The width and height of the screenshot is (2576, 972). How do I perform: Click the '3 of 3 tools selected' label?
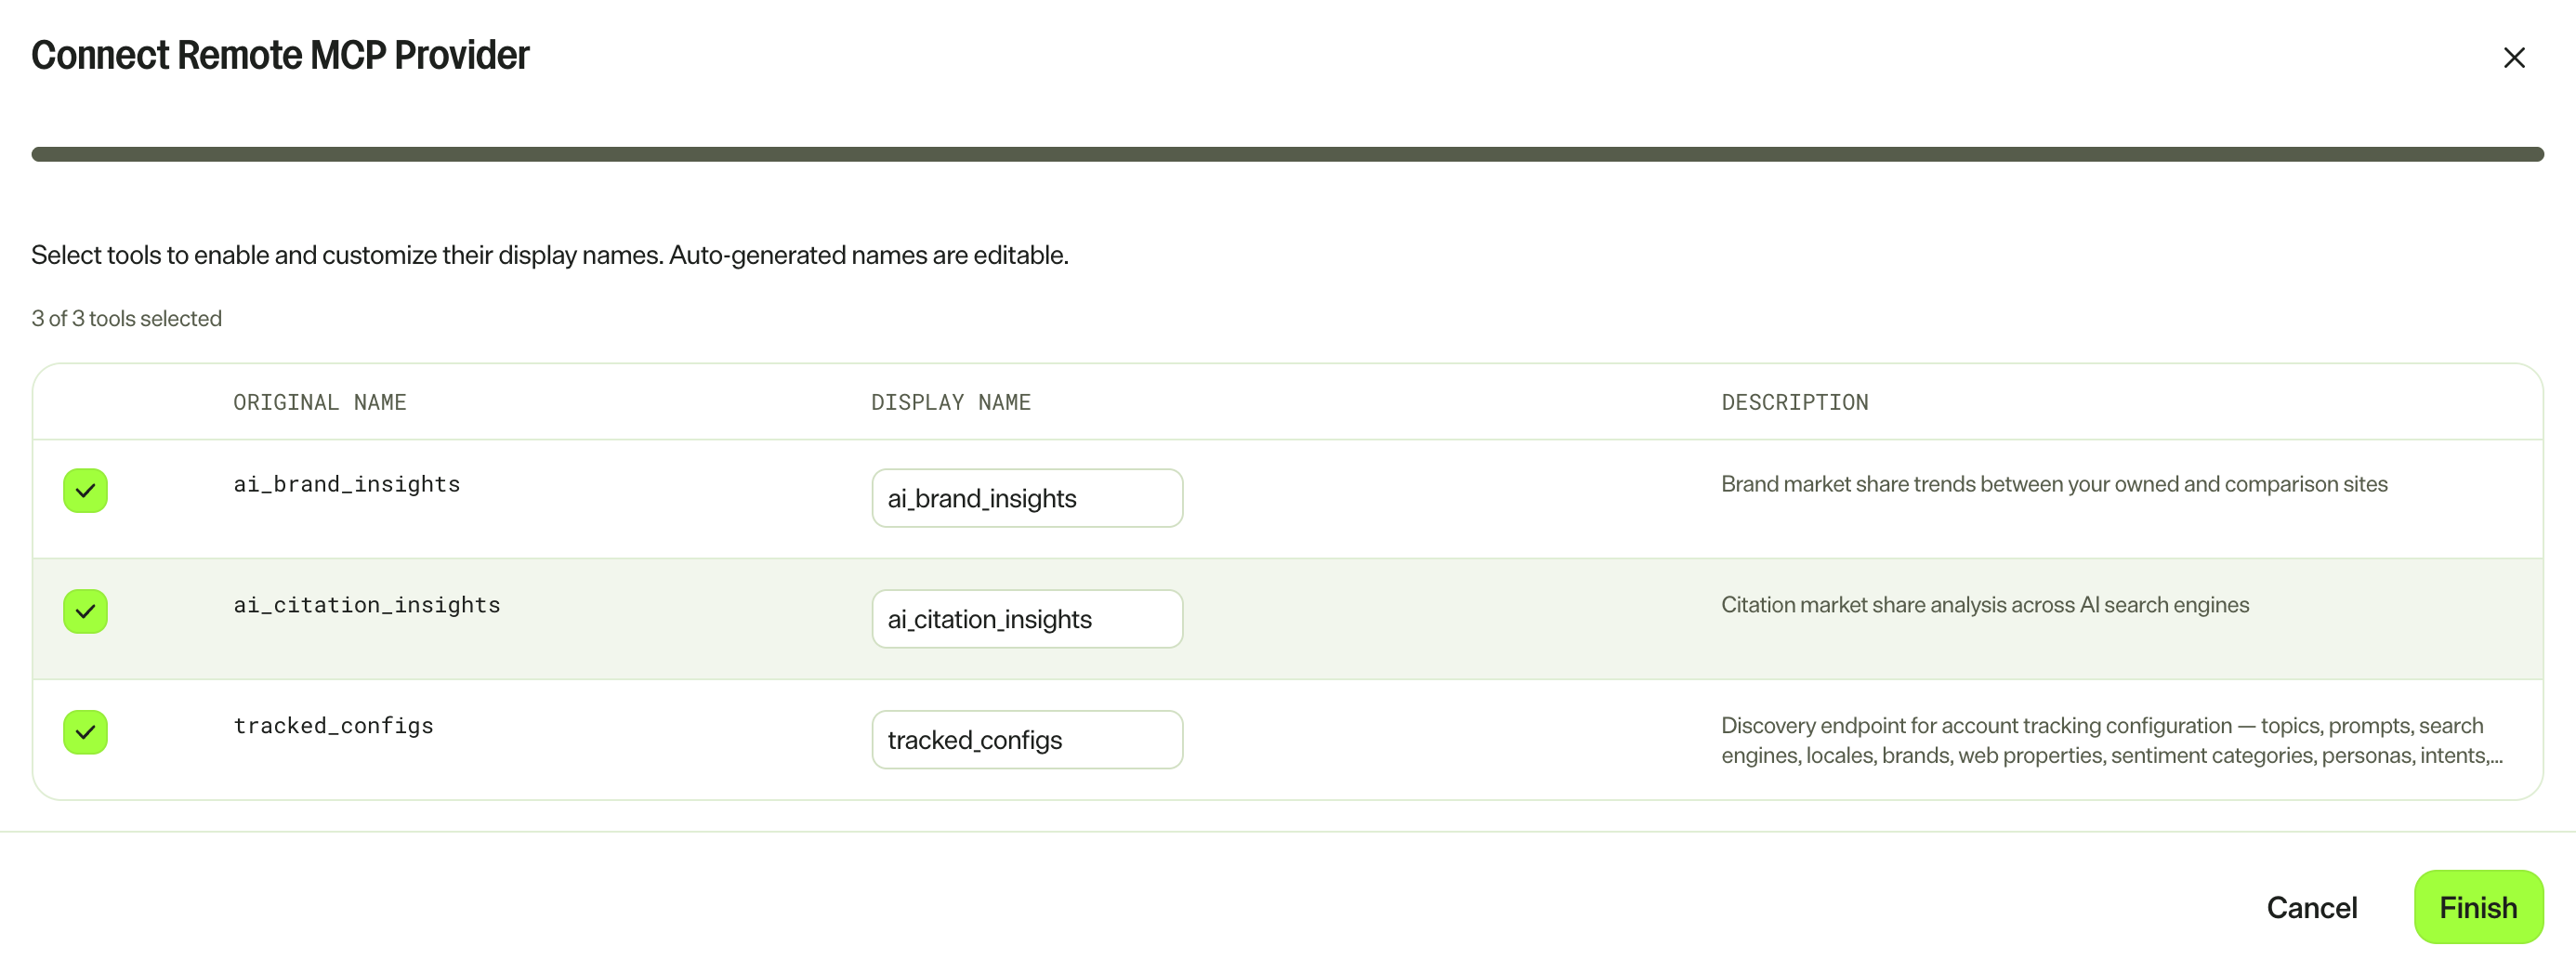pos(127,318)
